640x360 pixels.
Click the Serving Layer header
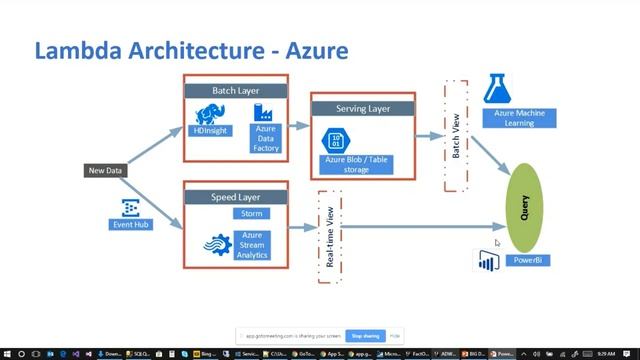coord(363,109)
